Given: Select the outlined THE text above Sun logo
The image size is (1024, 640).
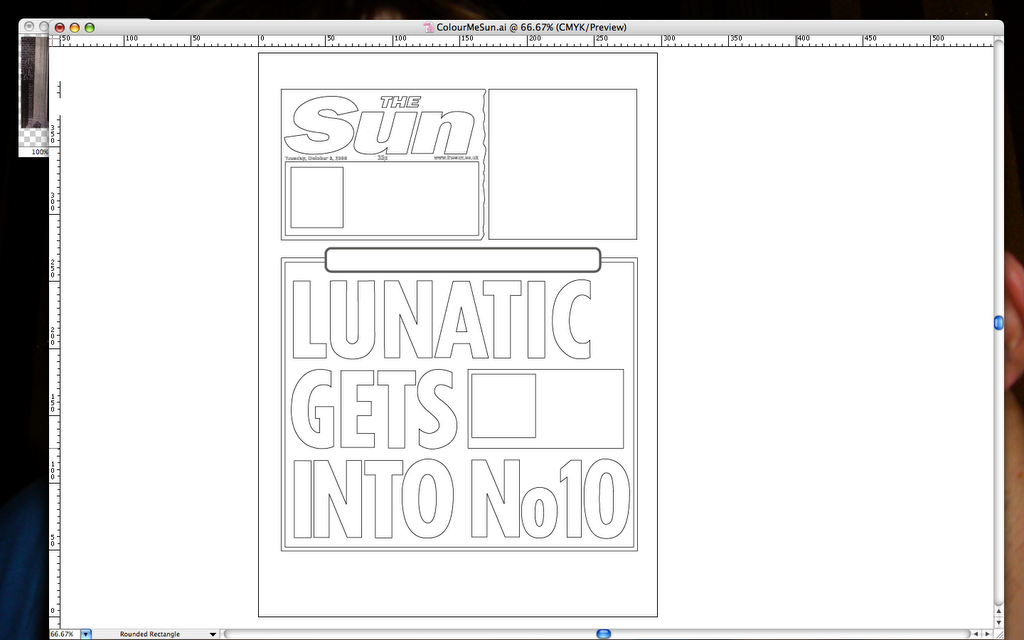Looking at the screenshot, I should tap(400, 102).
